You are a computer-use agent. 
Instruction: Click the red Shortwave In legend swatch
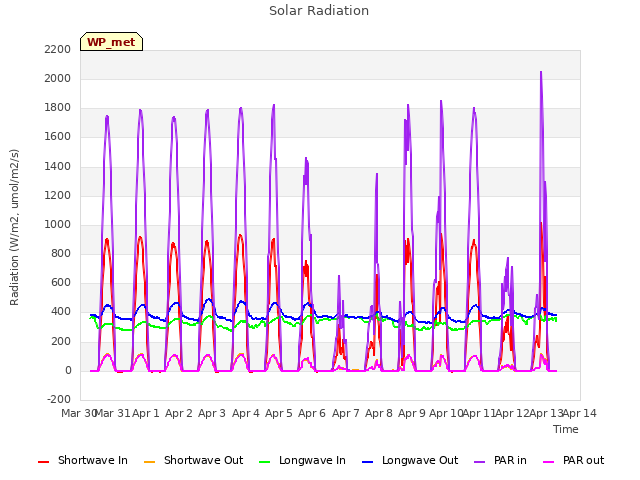pos(43,462)
